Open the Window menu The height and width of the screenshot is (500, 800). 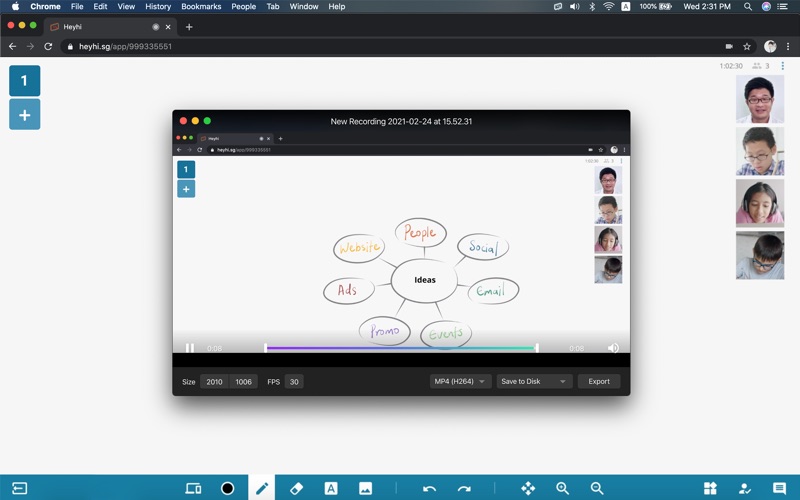[x=304, y=7]
